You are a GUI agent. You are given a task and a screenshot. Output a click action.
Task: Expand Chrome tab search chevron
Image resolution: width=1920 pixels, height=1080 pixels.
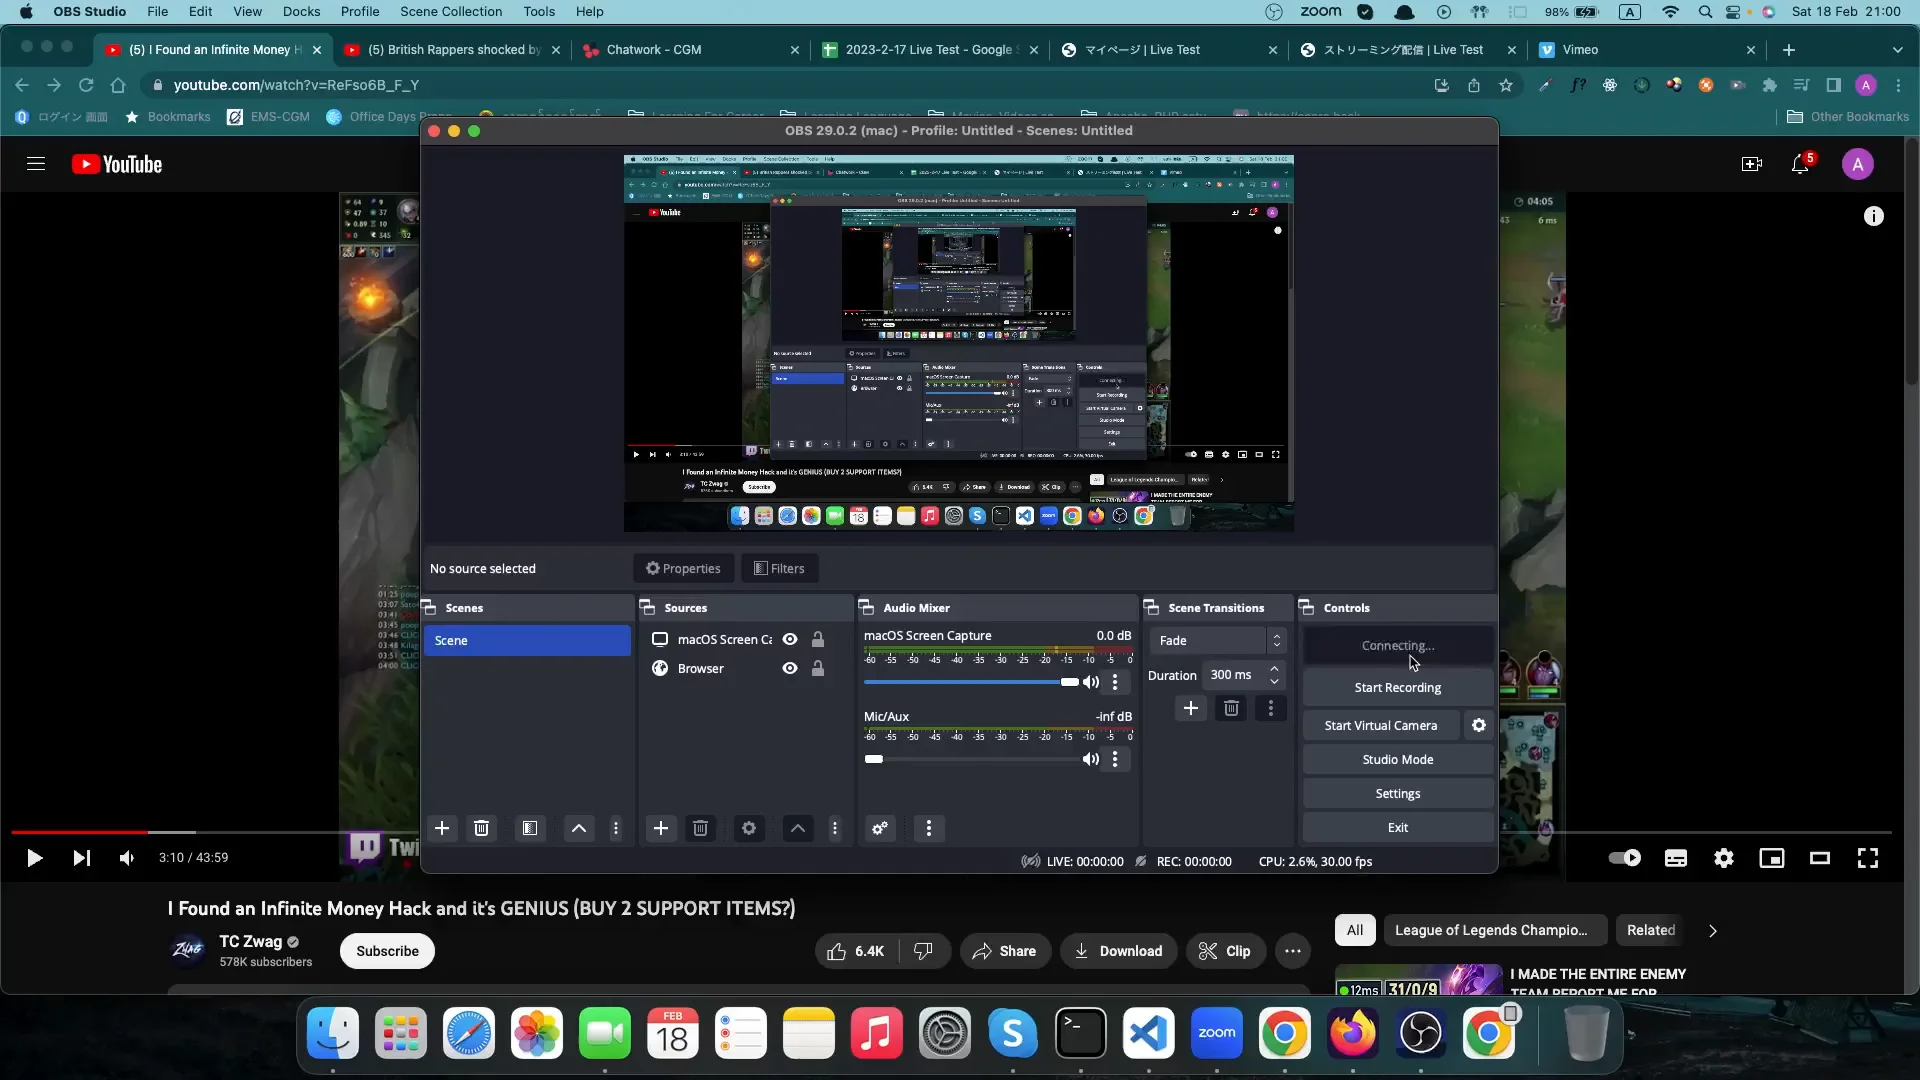[x=1897, y=50]
